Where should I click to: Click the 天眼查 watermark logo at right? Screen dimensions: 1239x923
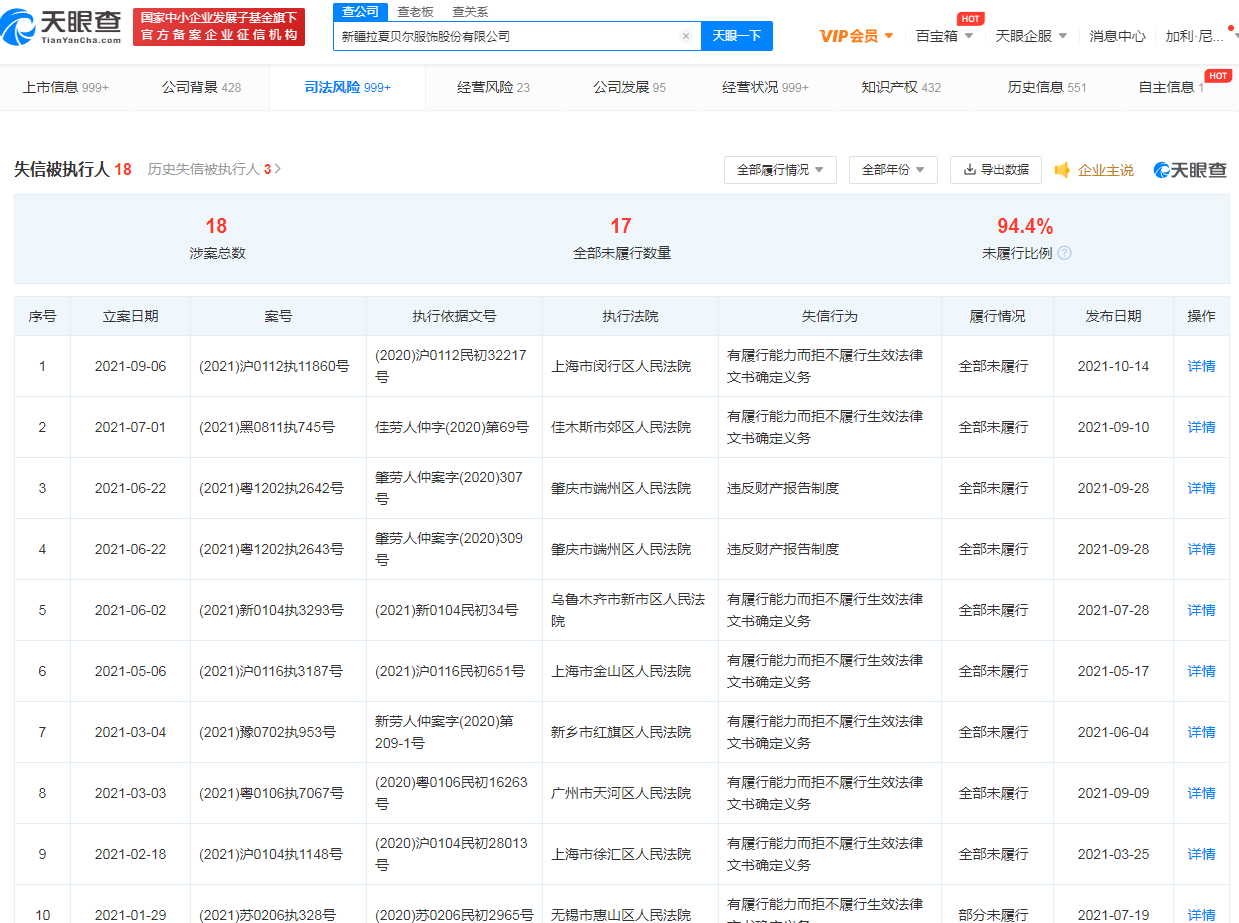pyautogui.click(x=1190, y=170)
